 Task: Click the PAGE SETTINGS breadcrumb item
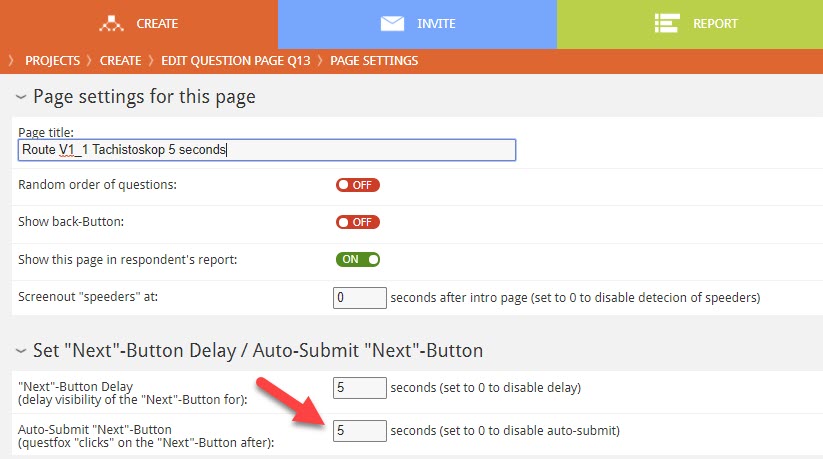point(374,61)
